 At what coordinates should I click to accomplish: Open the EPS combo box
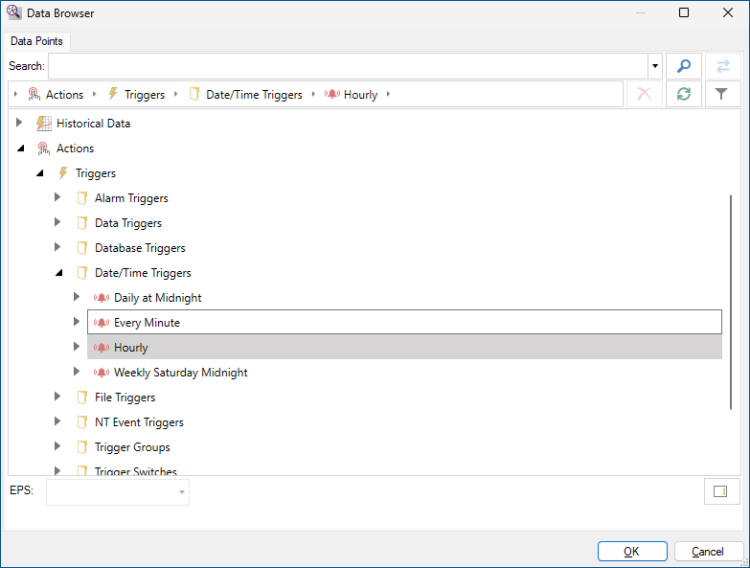click(x=118, y=492)
